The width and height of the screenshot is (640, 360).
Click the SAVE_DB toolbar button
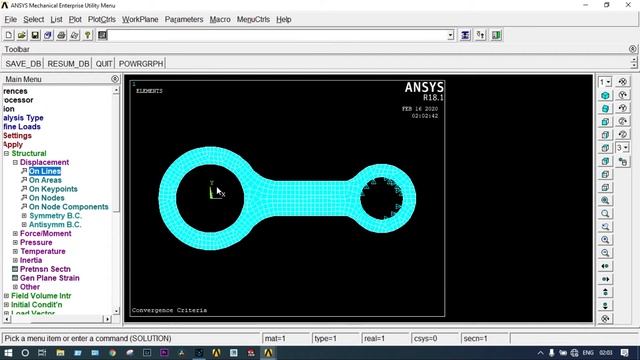[x=23, y=64]
